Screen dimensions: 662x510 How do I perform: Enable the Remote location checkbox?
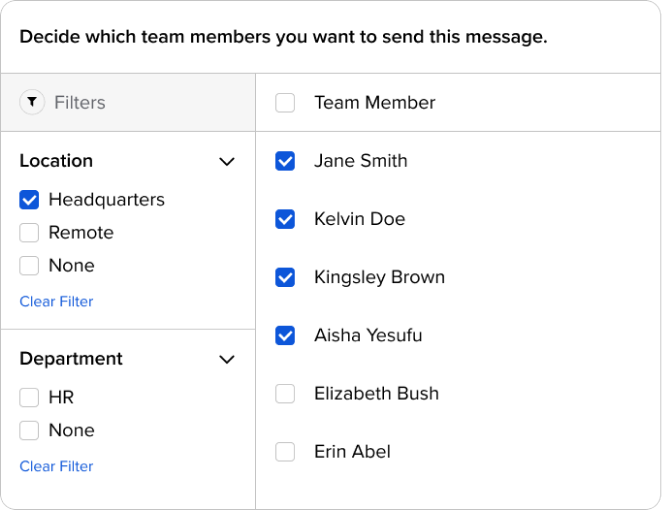pyautogui.click(x=30, y=233)
